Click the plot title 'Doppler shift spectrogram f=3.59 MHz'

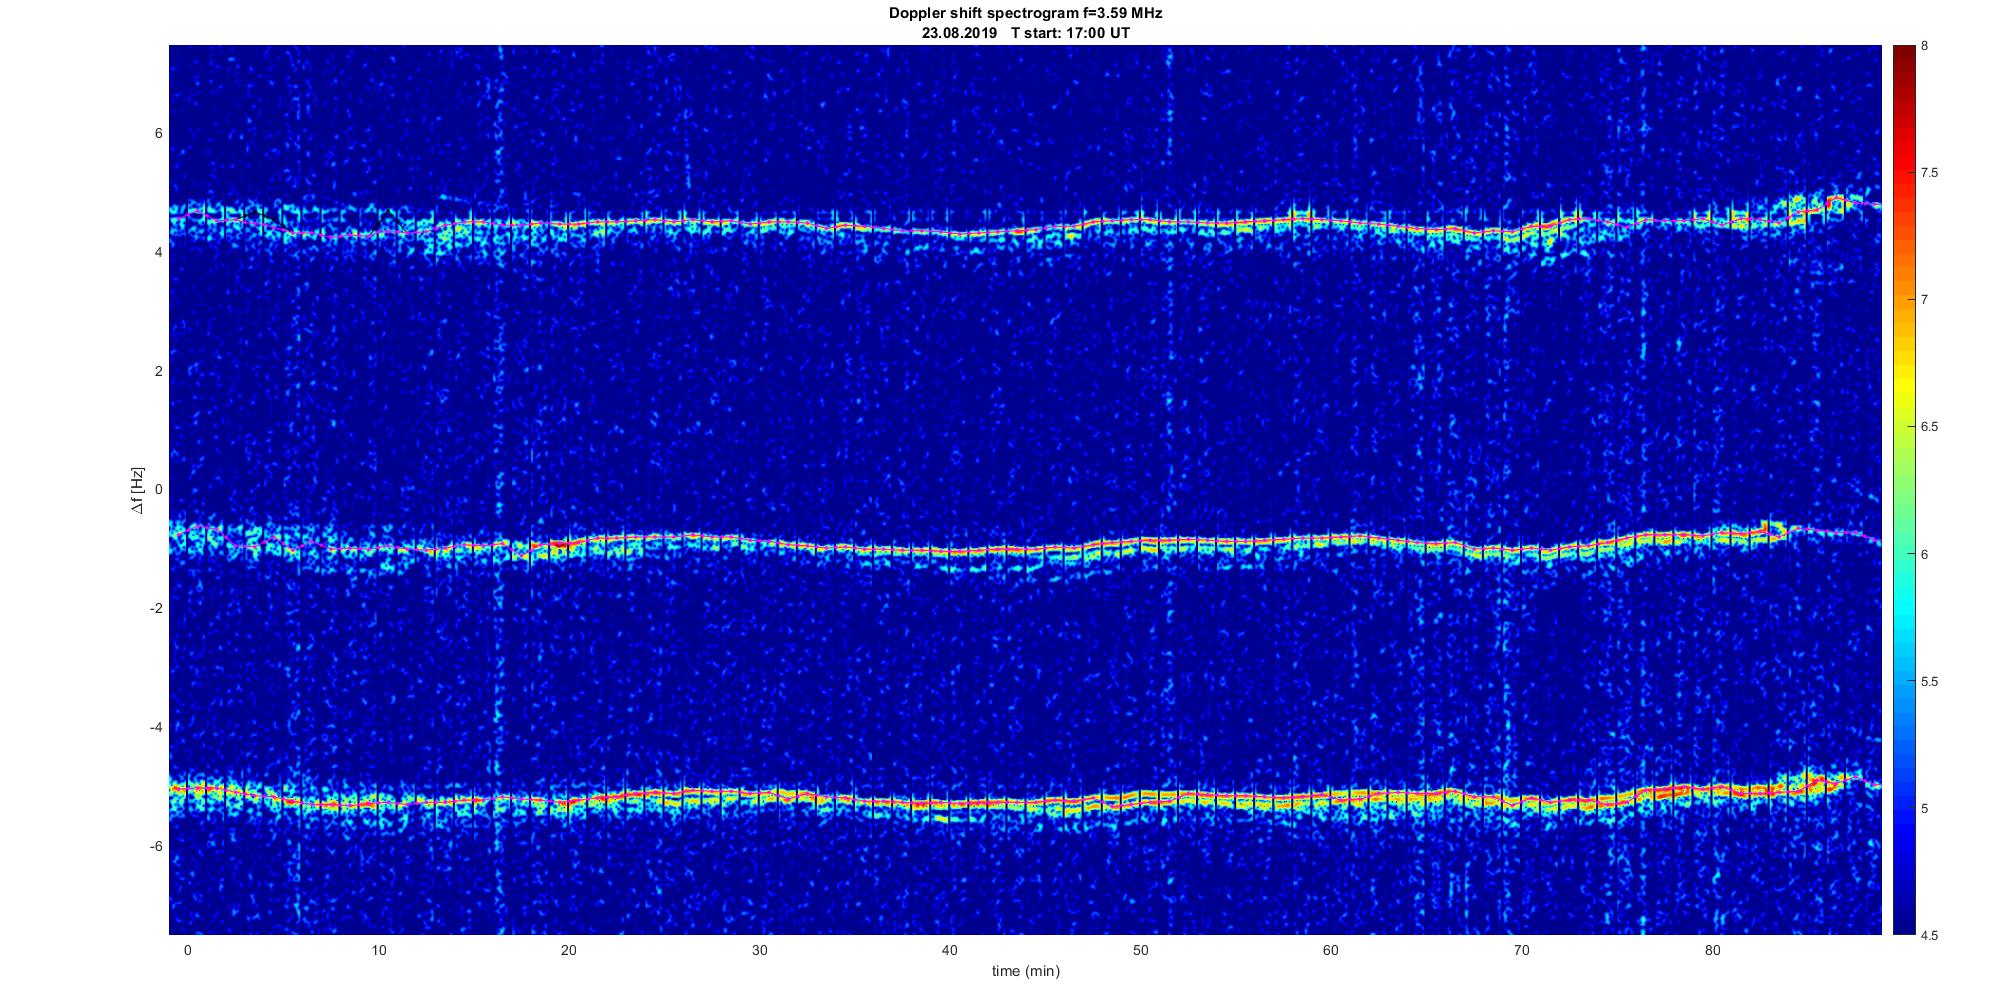pyautogui.click(x=1025, y=13)
